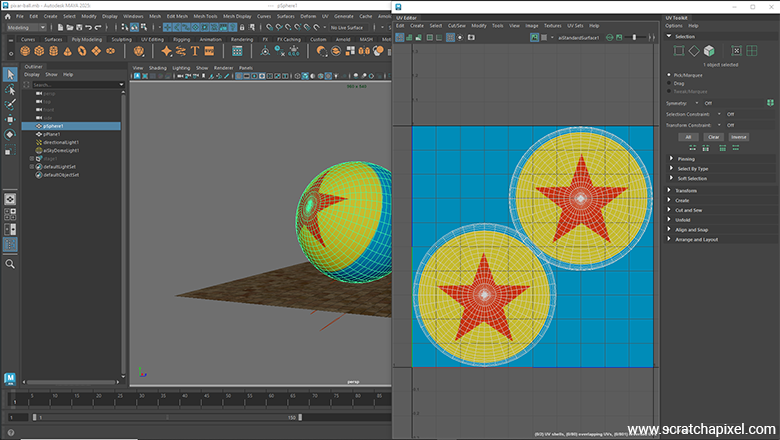Toggle the isolate select icon in UV Editor toolbar
The height and width of the screenshot is (440, 780).
(460, 37)
